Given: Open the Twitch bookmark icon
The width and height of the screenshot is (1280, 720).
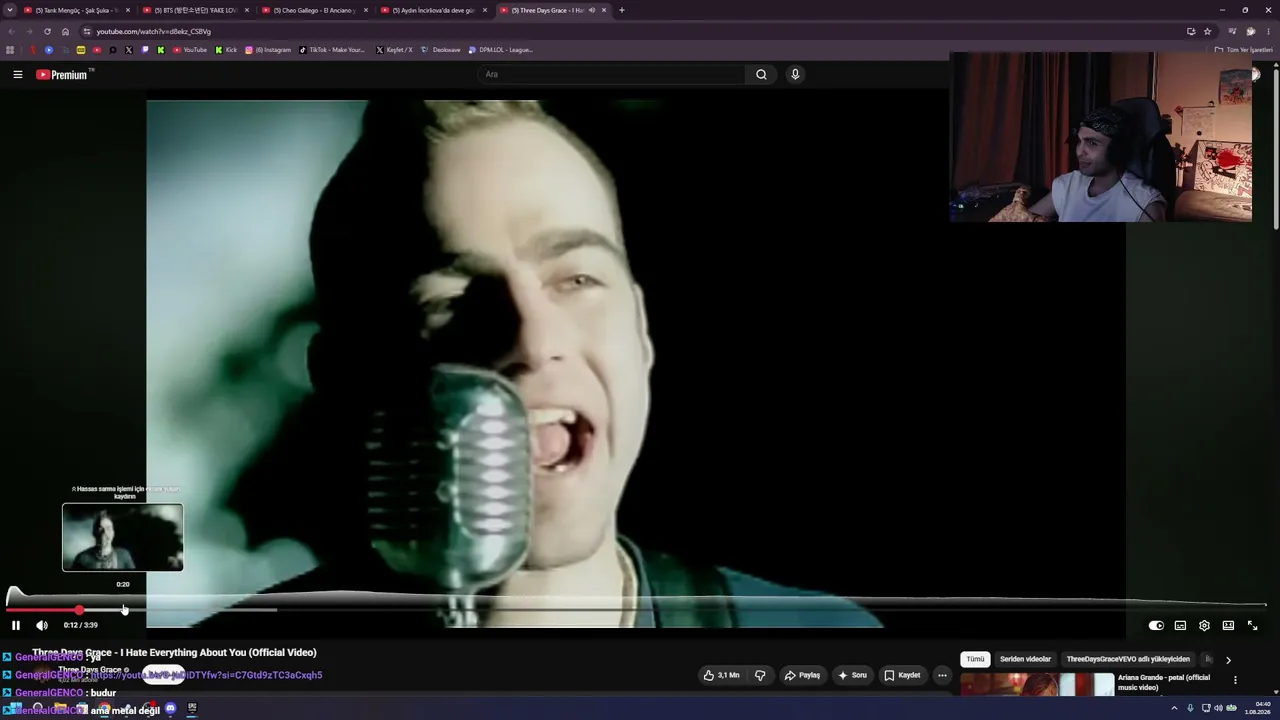Looking at the screenshot, I should [x=145, y=50].
